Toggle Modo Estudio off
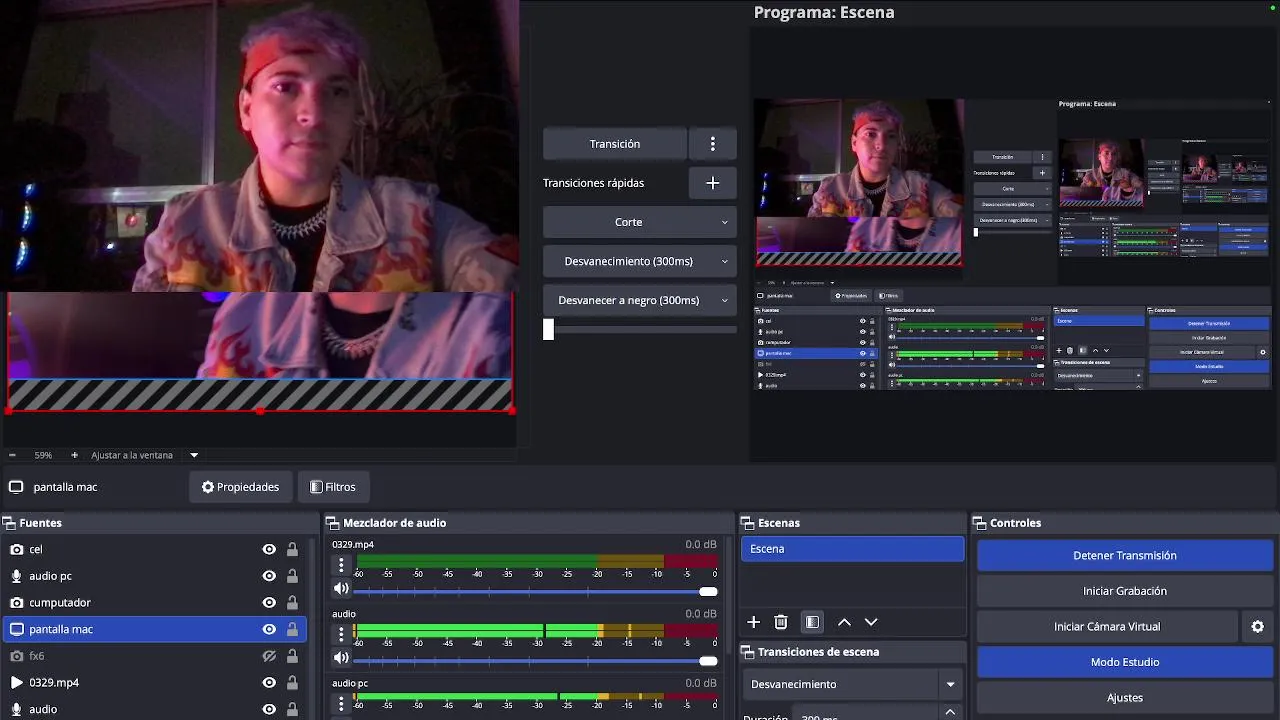The image size is (1280, 720). click(1125, 662)
